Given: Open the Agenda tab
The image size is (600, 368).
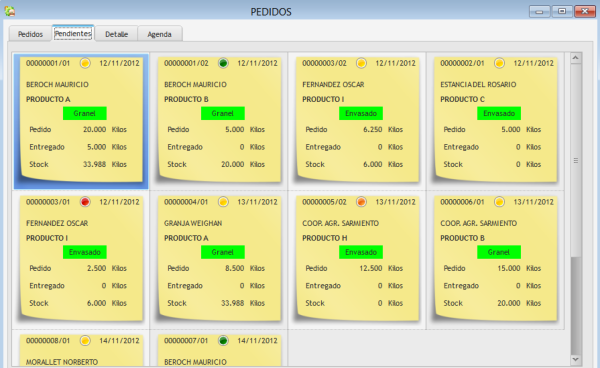Looking at the screenshot, I should coord(160,34).
